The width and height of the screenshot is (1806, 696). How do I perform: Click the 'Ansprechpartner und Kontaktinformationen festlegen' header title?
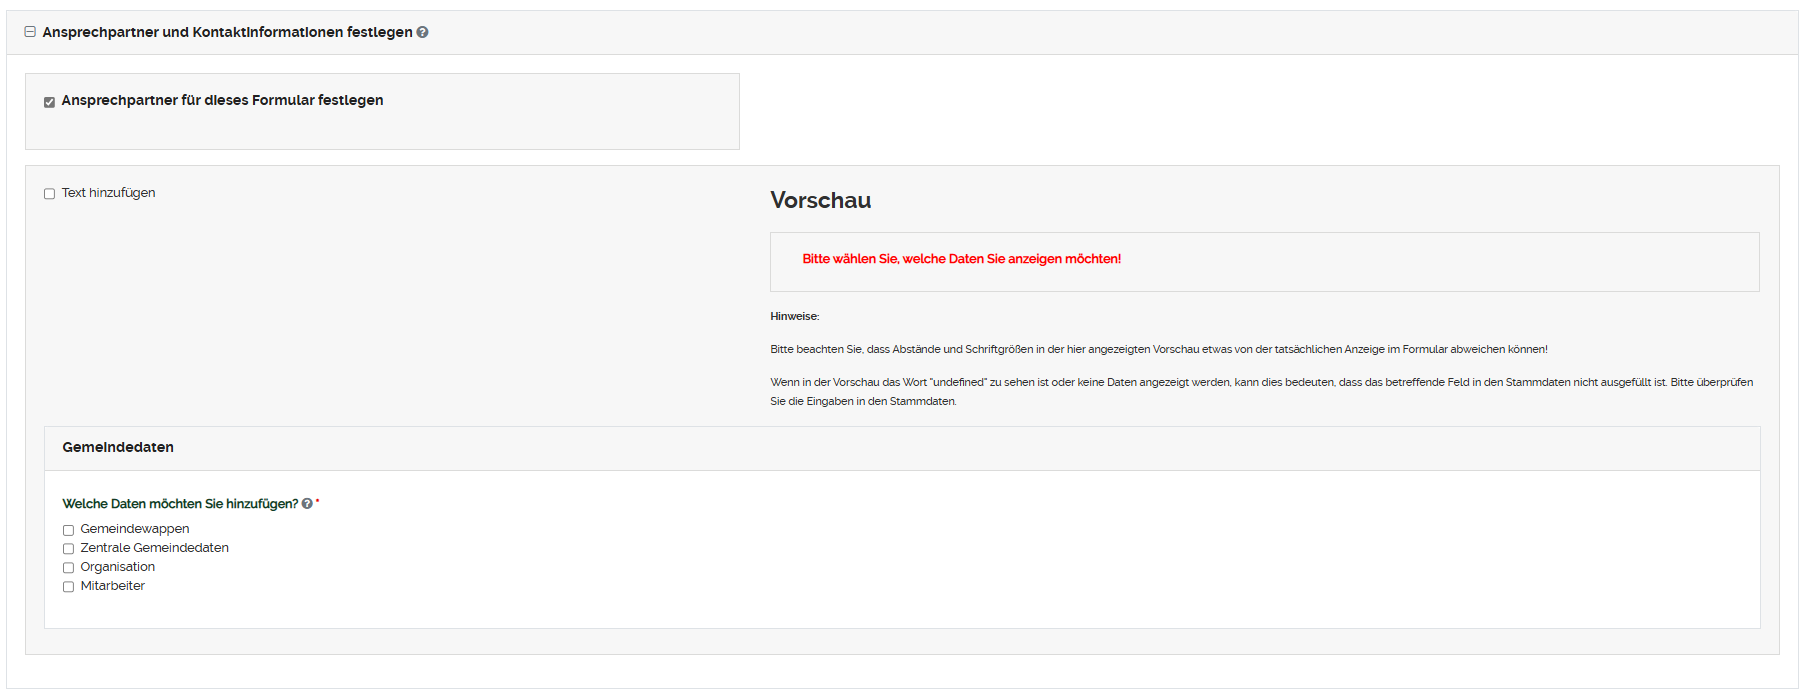(227, 32)
